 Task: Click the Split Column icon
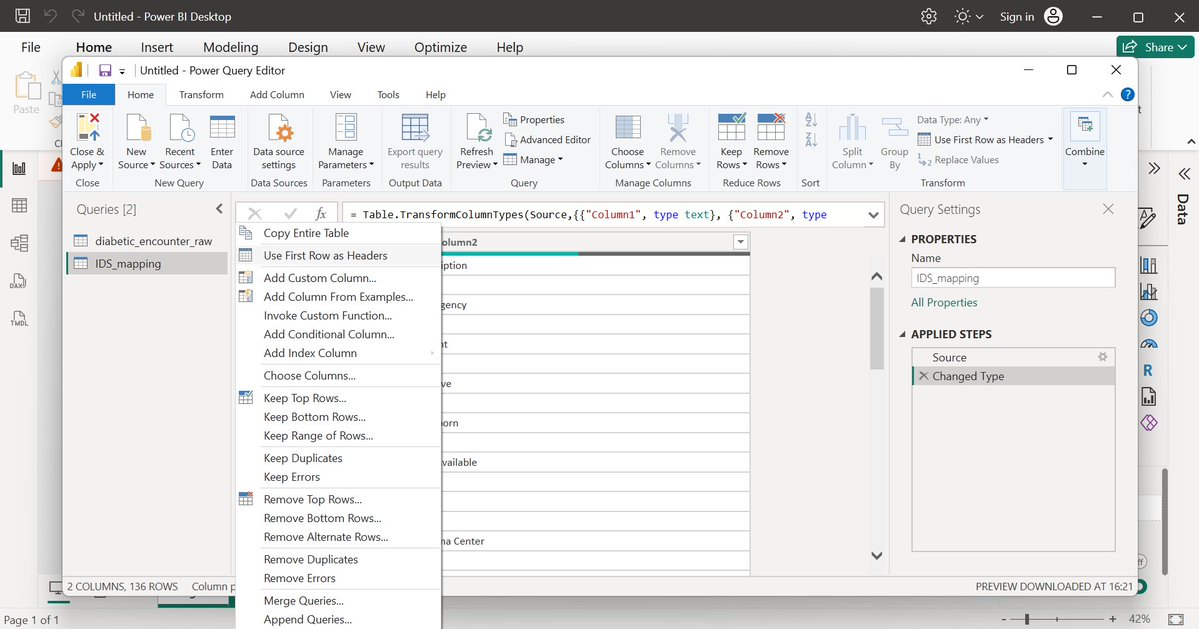pyautogui.click(x=852, y=128)
